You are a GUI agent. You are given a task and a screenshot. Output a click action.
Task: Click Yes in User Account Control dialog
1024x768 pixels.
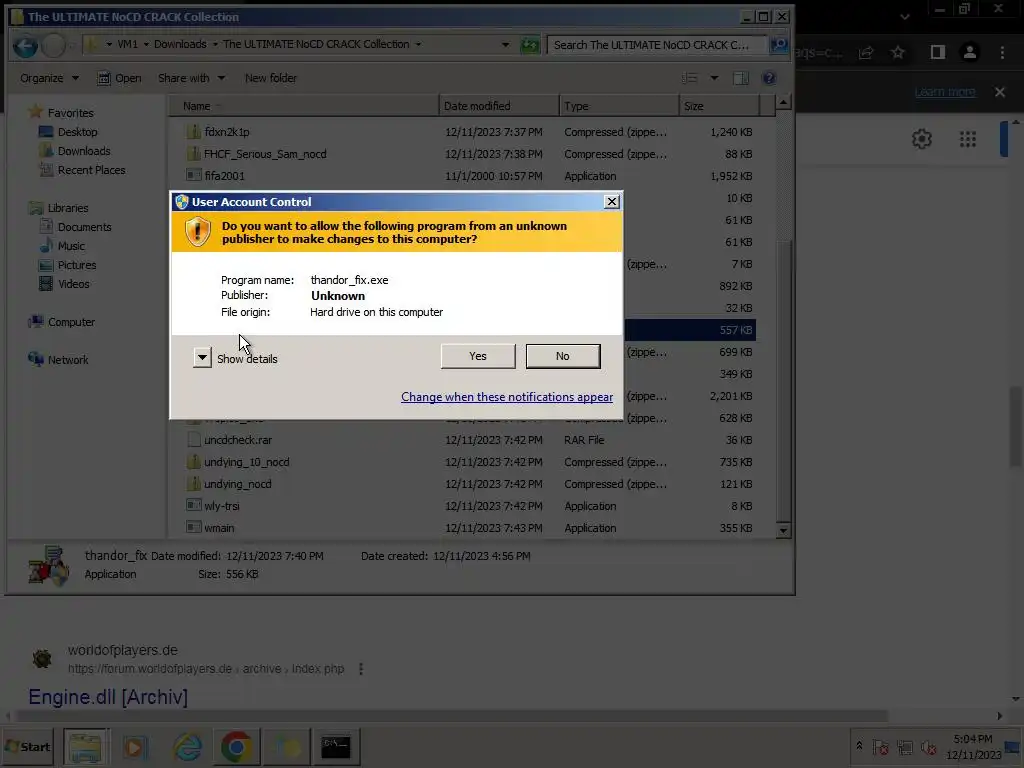click(x=477, y=356)
